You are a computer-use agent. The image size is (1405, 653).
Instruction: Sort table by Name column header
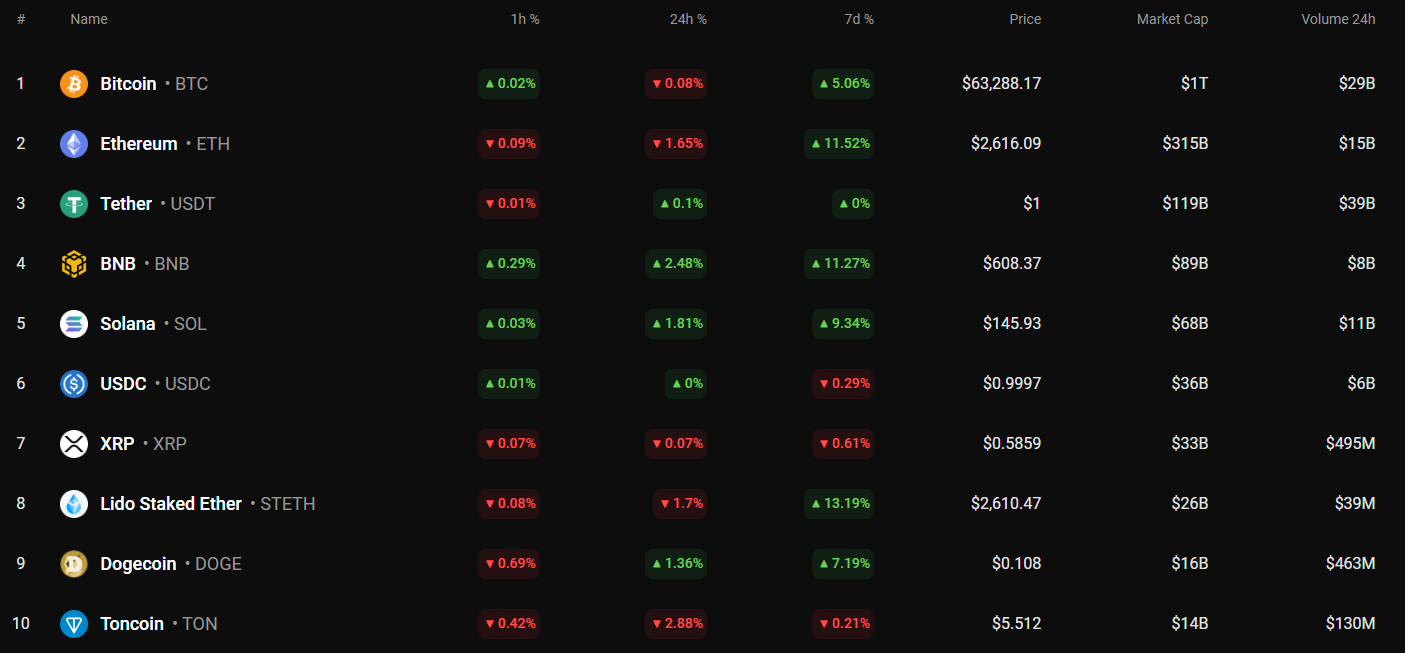(89, 19)
